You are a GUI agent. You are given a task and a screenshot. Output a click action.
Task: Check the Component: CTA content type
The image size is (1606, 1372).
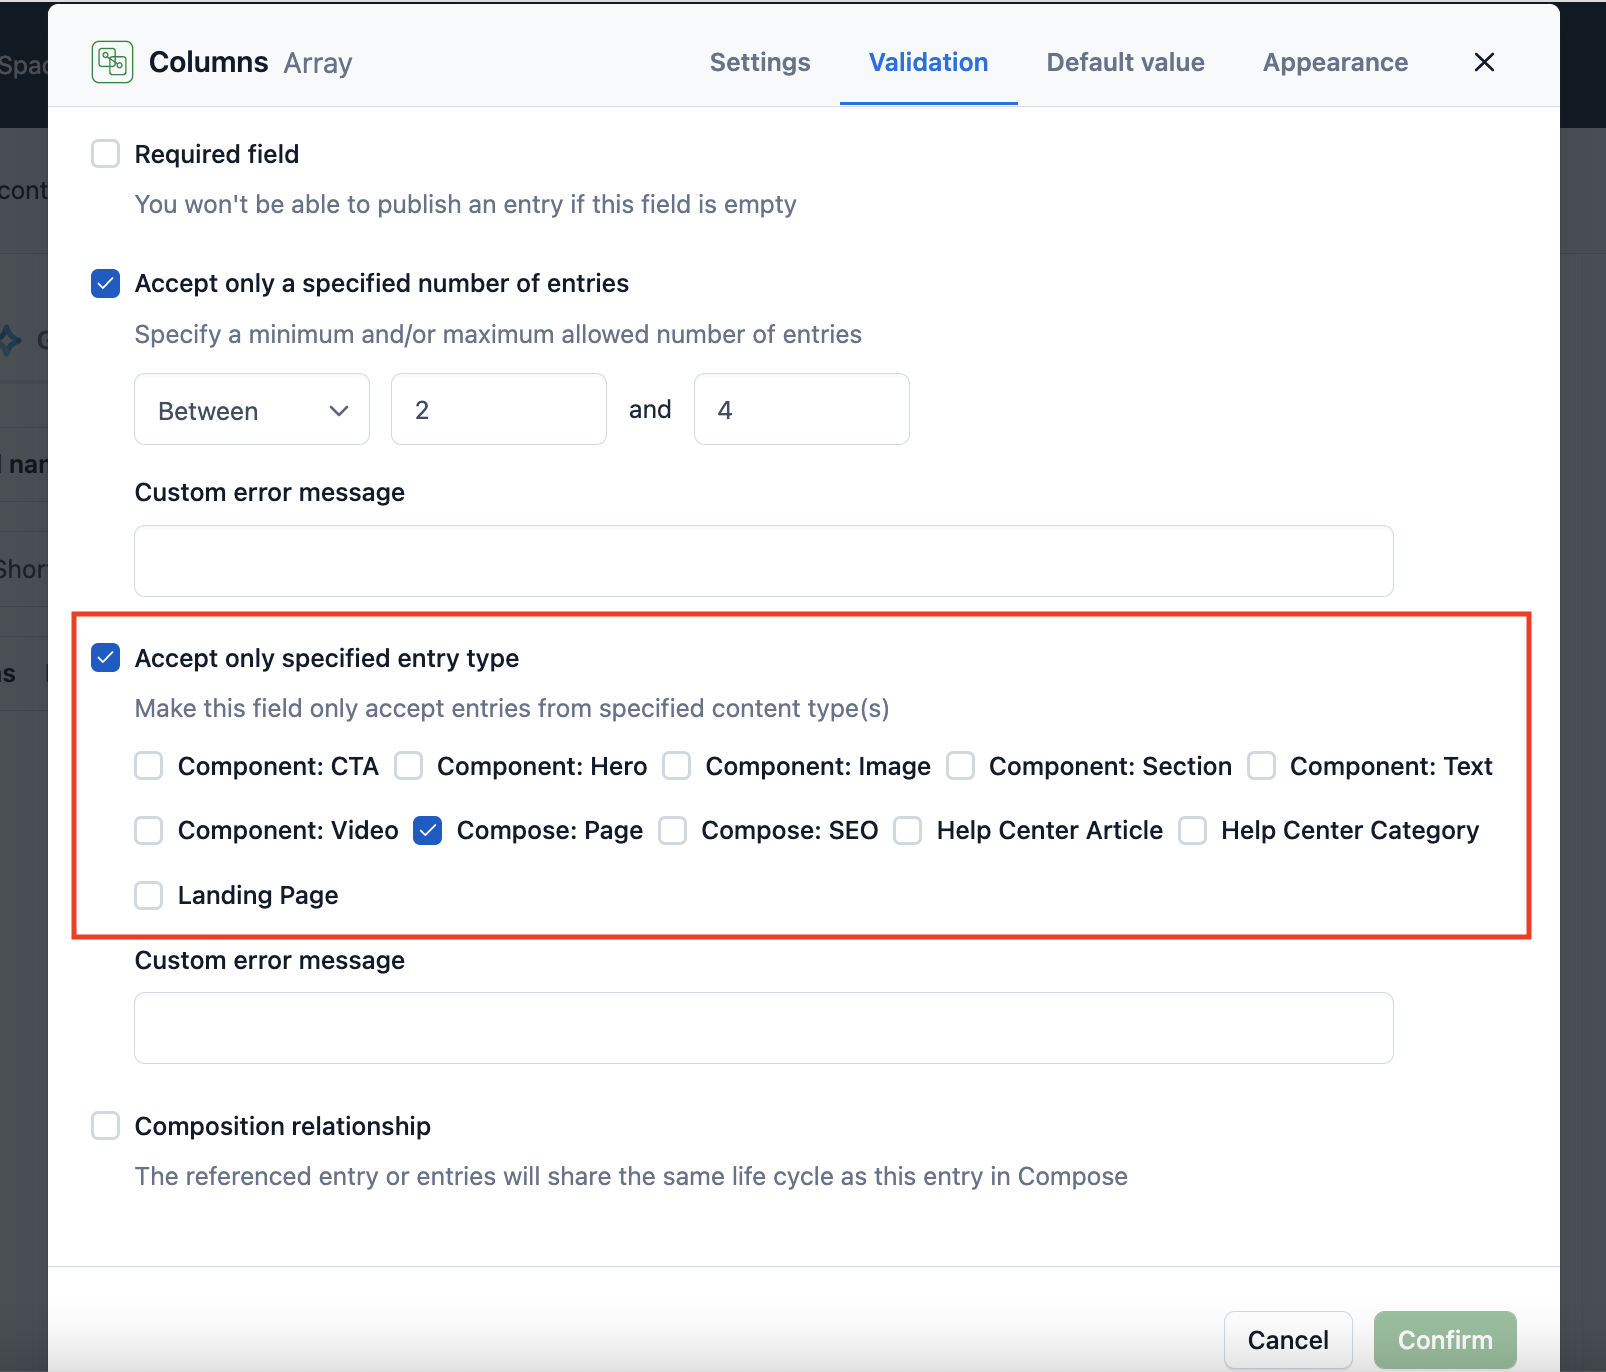149,766
